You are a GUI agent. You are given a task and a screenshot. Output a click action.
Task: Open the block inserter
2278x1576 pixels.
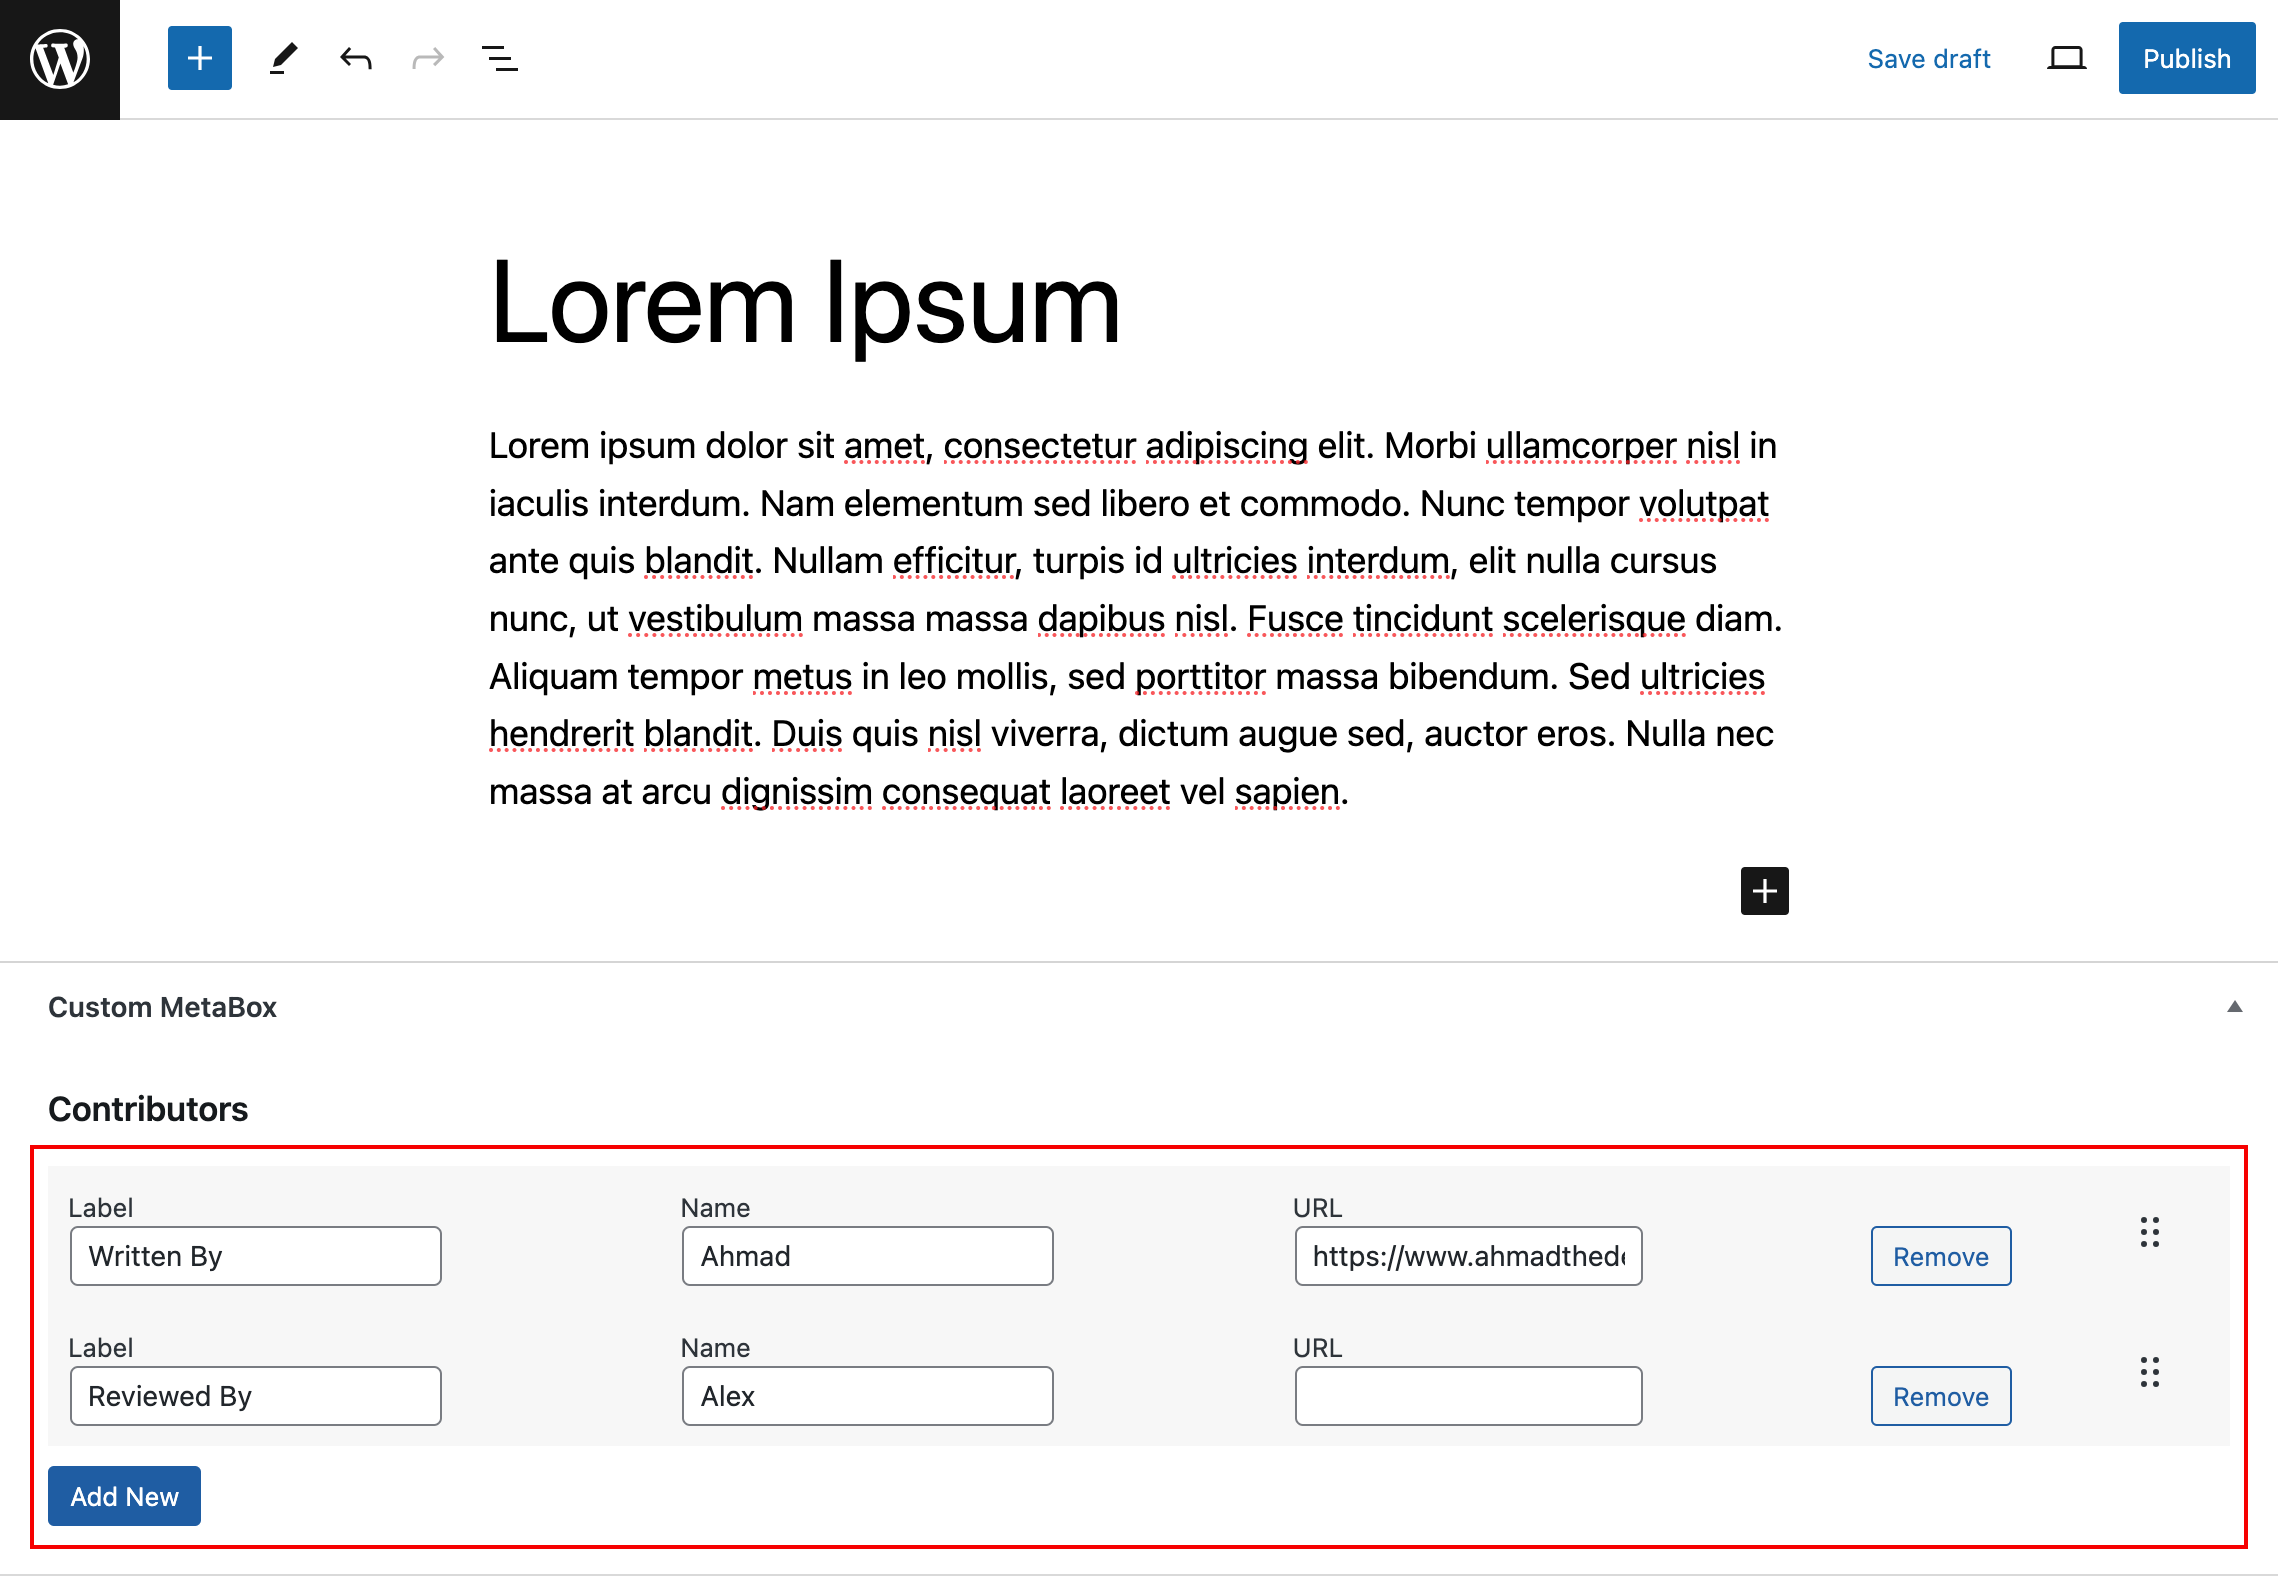tap(199, 58)
